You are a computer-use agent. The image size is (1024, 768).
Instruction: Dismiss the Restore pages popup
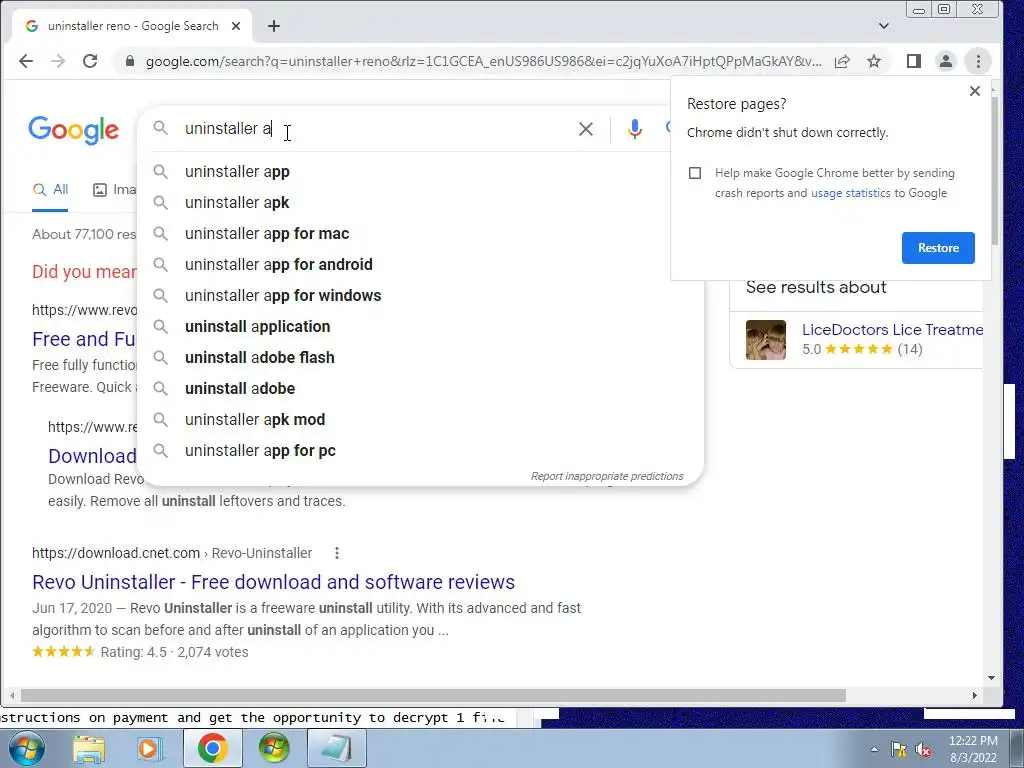[x=974, y=91]
